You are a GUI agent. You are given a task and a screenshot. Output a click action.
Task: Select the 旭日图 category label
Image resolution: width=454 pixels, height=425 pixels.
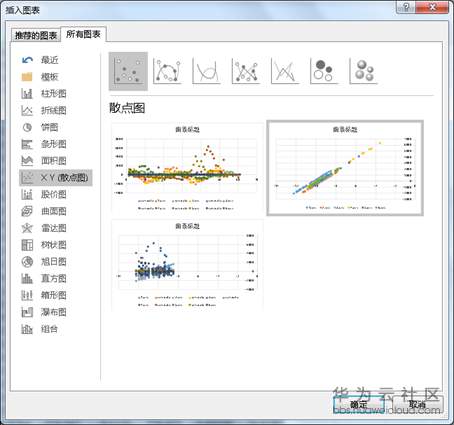[54, 262]
